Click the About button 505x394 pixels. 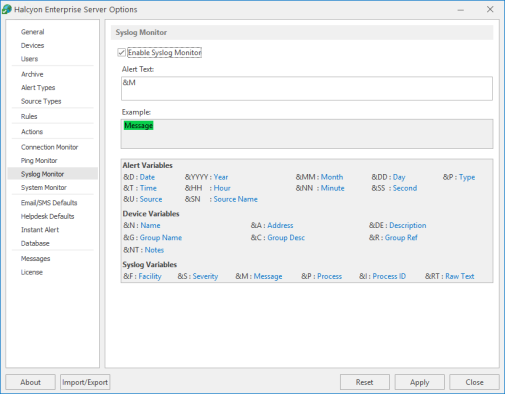(x=30, y=382)
